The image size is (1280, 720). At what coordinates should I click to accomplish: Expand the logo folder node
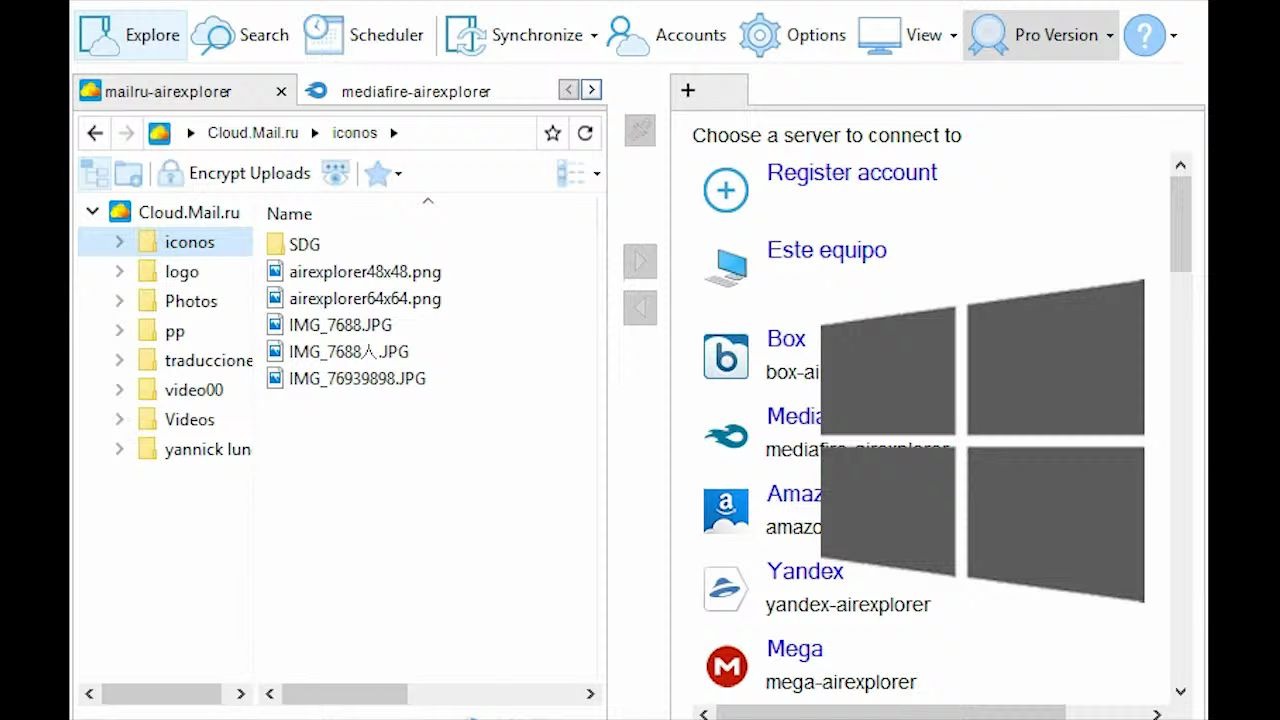tap(119, 272)
